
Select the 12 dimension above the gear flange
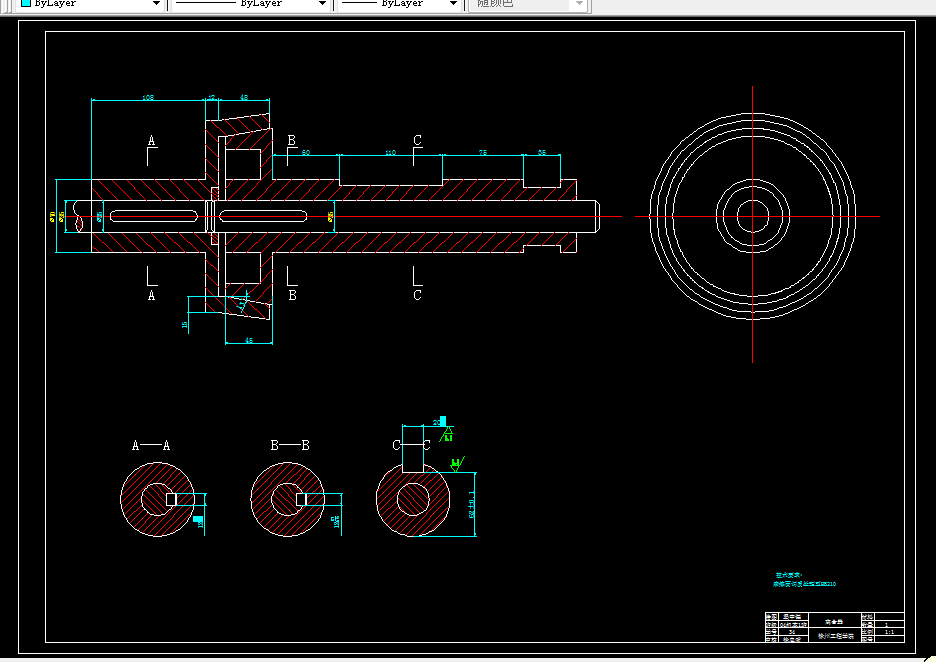point(211,97)
